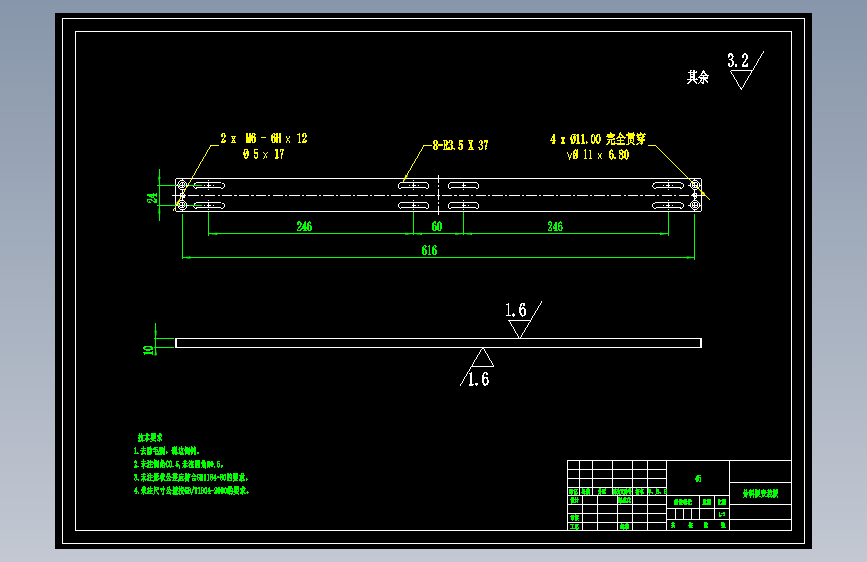
Task: Click the '10' thickness dimension value
Action: [x=148, y=350]
